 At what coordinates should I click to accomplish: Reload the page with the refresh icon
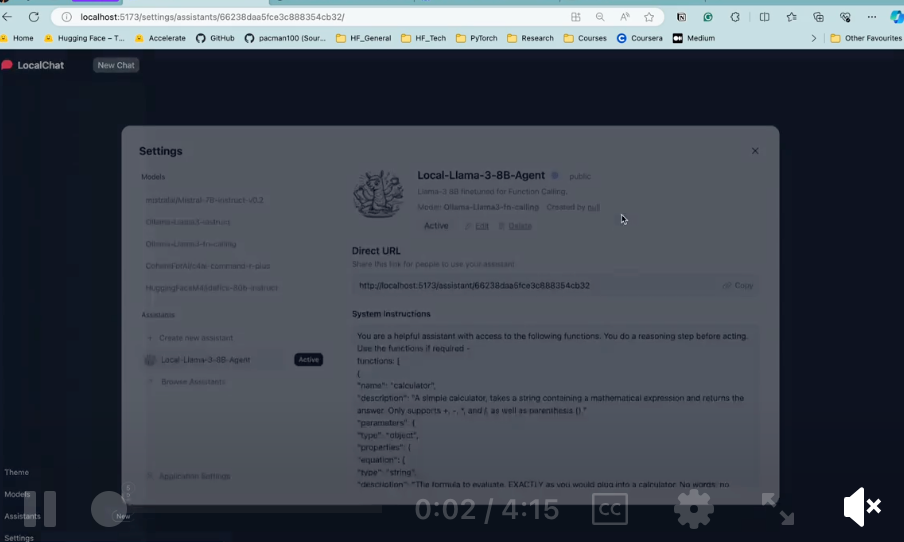pos(34,17)
